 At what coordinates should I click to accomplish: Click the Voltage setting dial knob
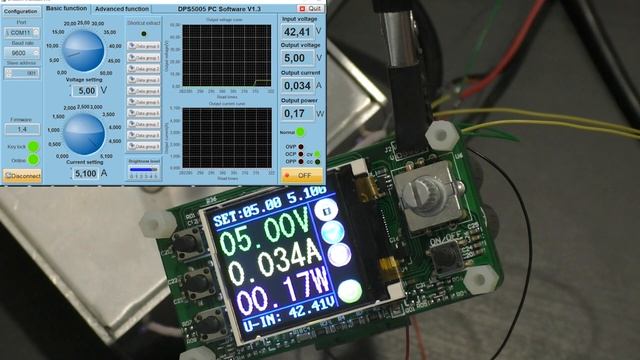(x=83, y=51)
